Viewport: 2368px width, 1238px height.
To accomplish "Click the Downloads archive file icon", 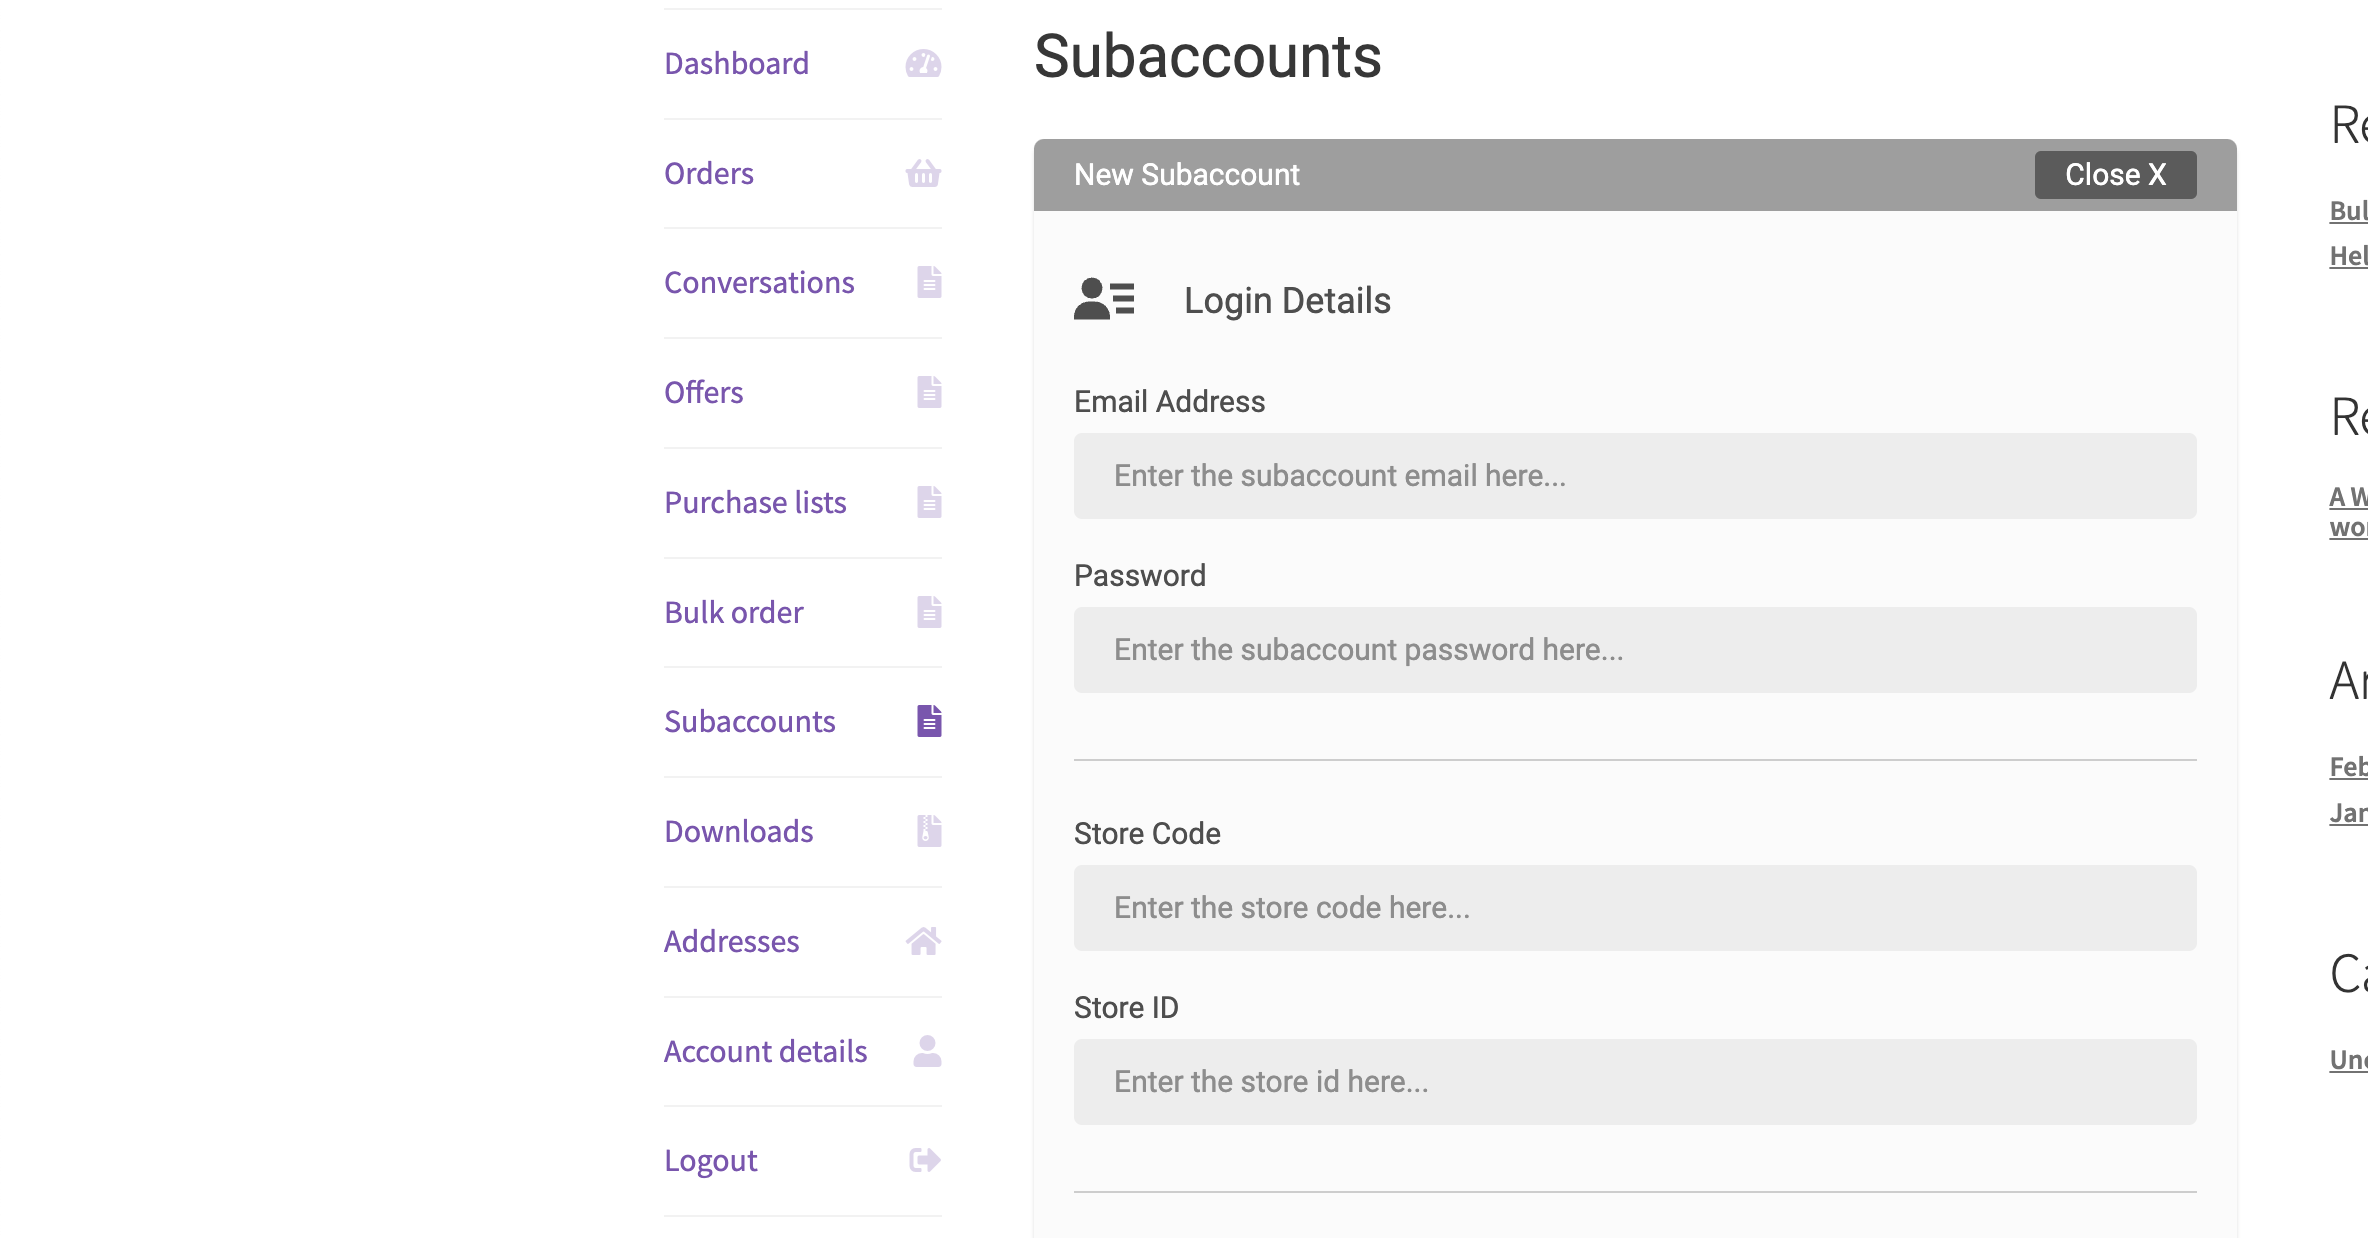I will 929,831.
